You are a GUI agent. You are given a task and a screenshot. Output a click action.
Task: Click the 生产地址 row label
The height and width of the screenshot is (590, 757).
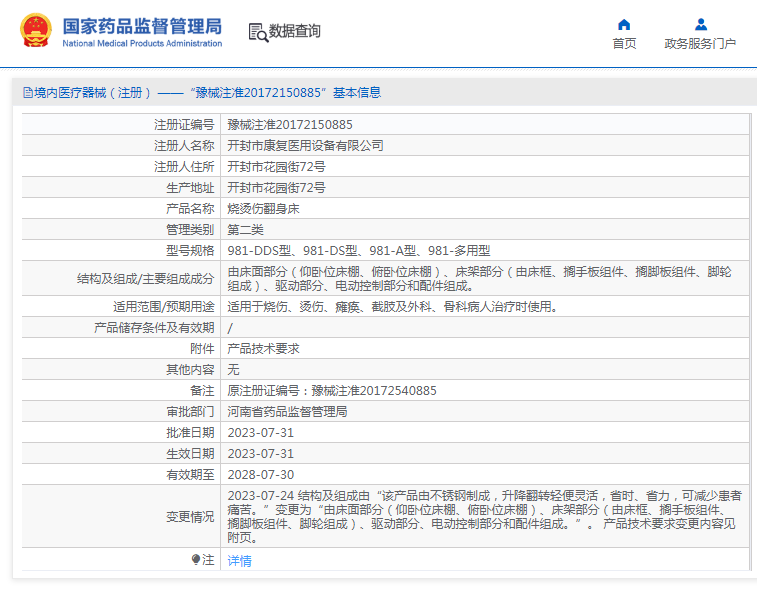pyautogui.click(x=190, y=188)
